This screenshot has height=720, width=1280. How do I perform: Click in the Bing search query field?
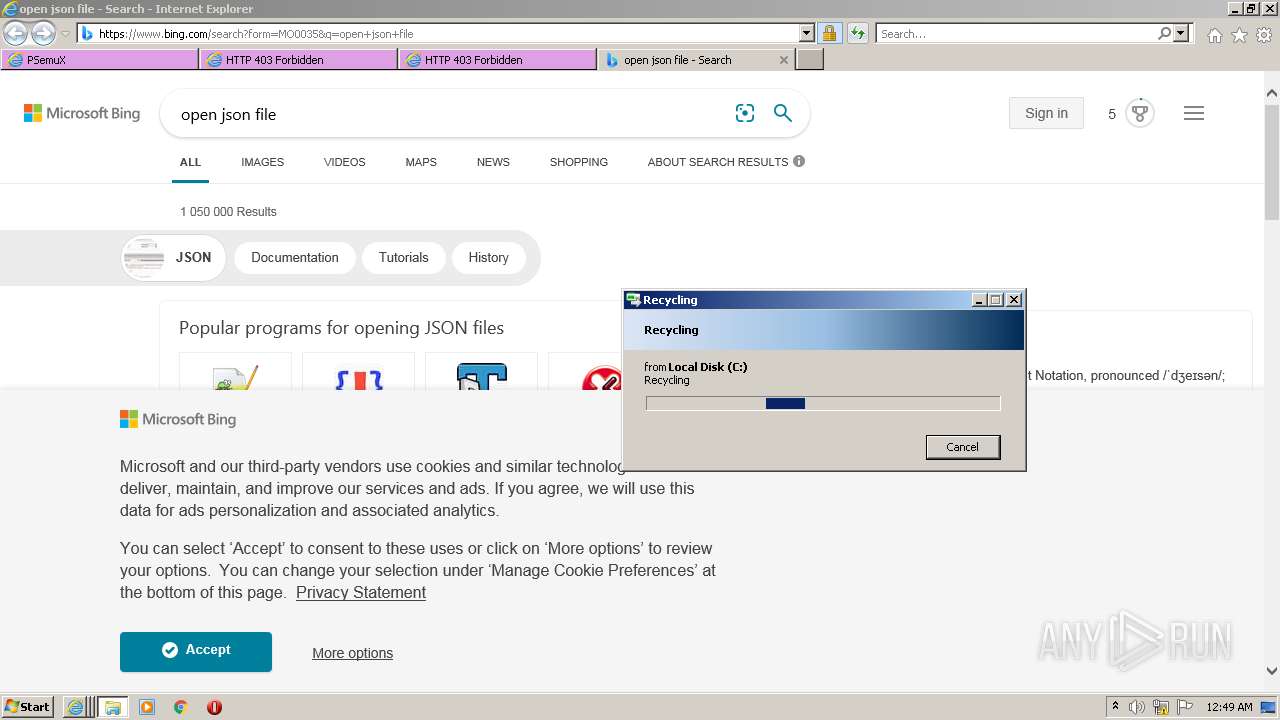coord(450,114)
